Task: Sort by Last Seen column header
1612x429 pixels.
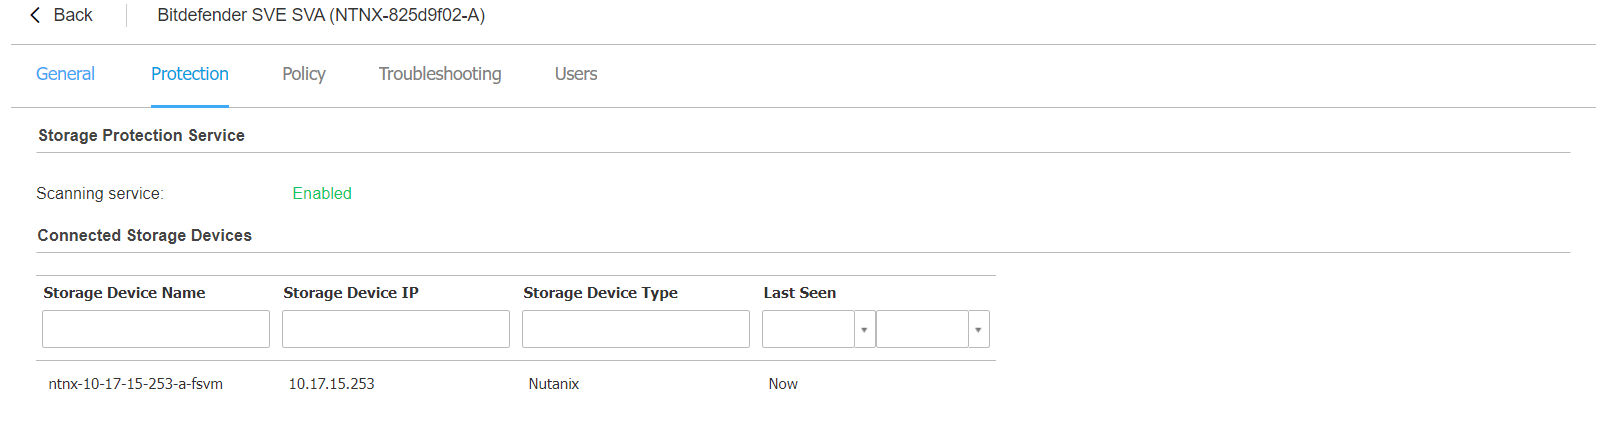Action: tap(800, 293)
